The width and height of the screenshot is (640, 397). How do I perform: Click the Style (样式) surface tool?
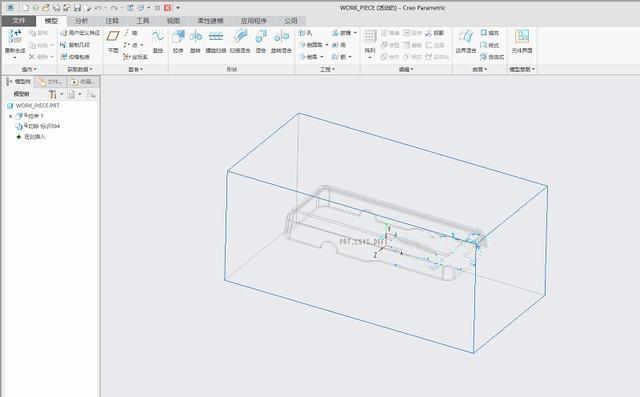click(x=490, y=45)
